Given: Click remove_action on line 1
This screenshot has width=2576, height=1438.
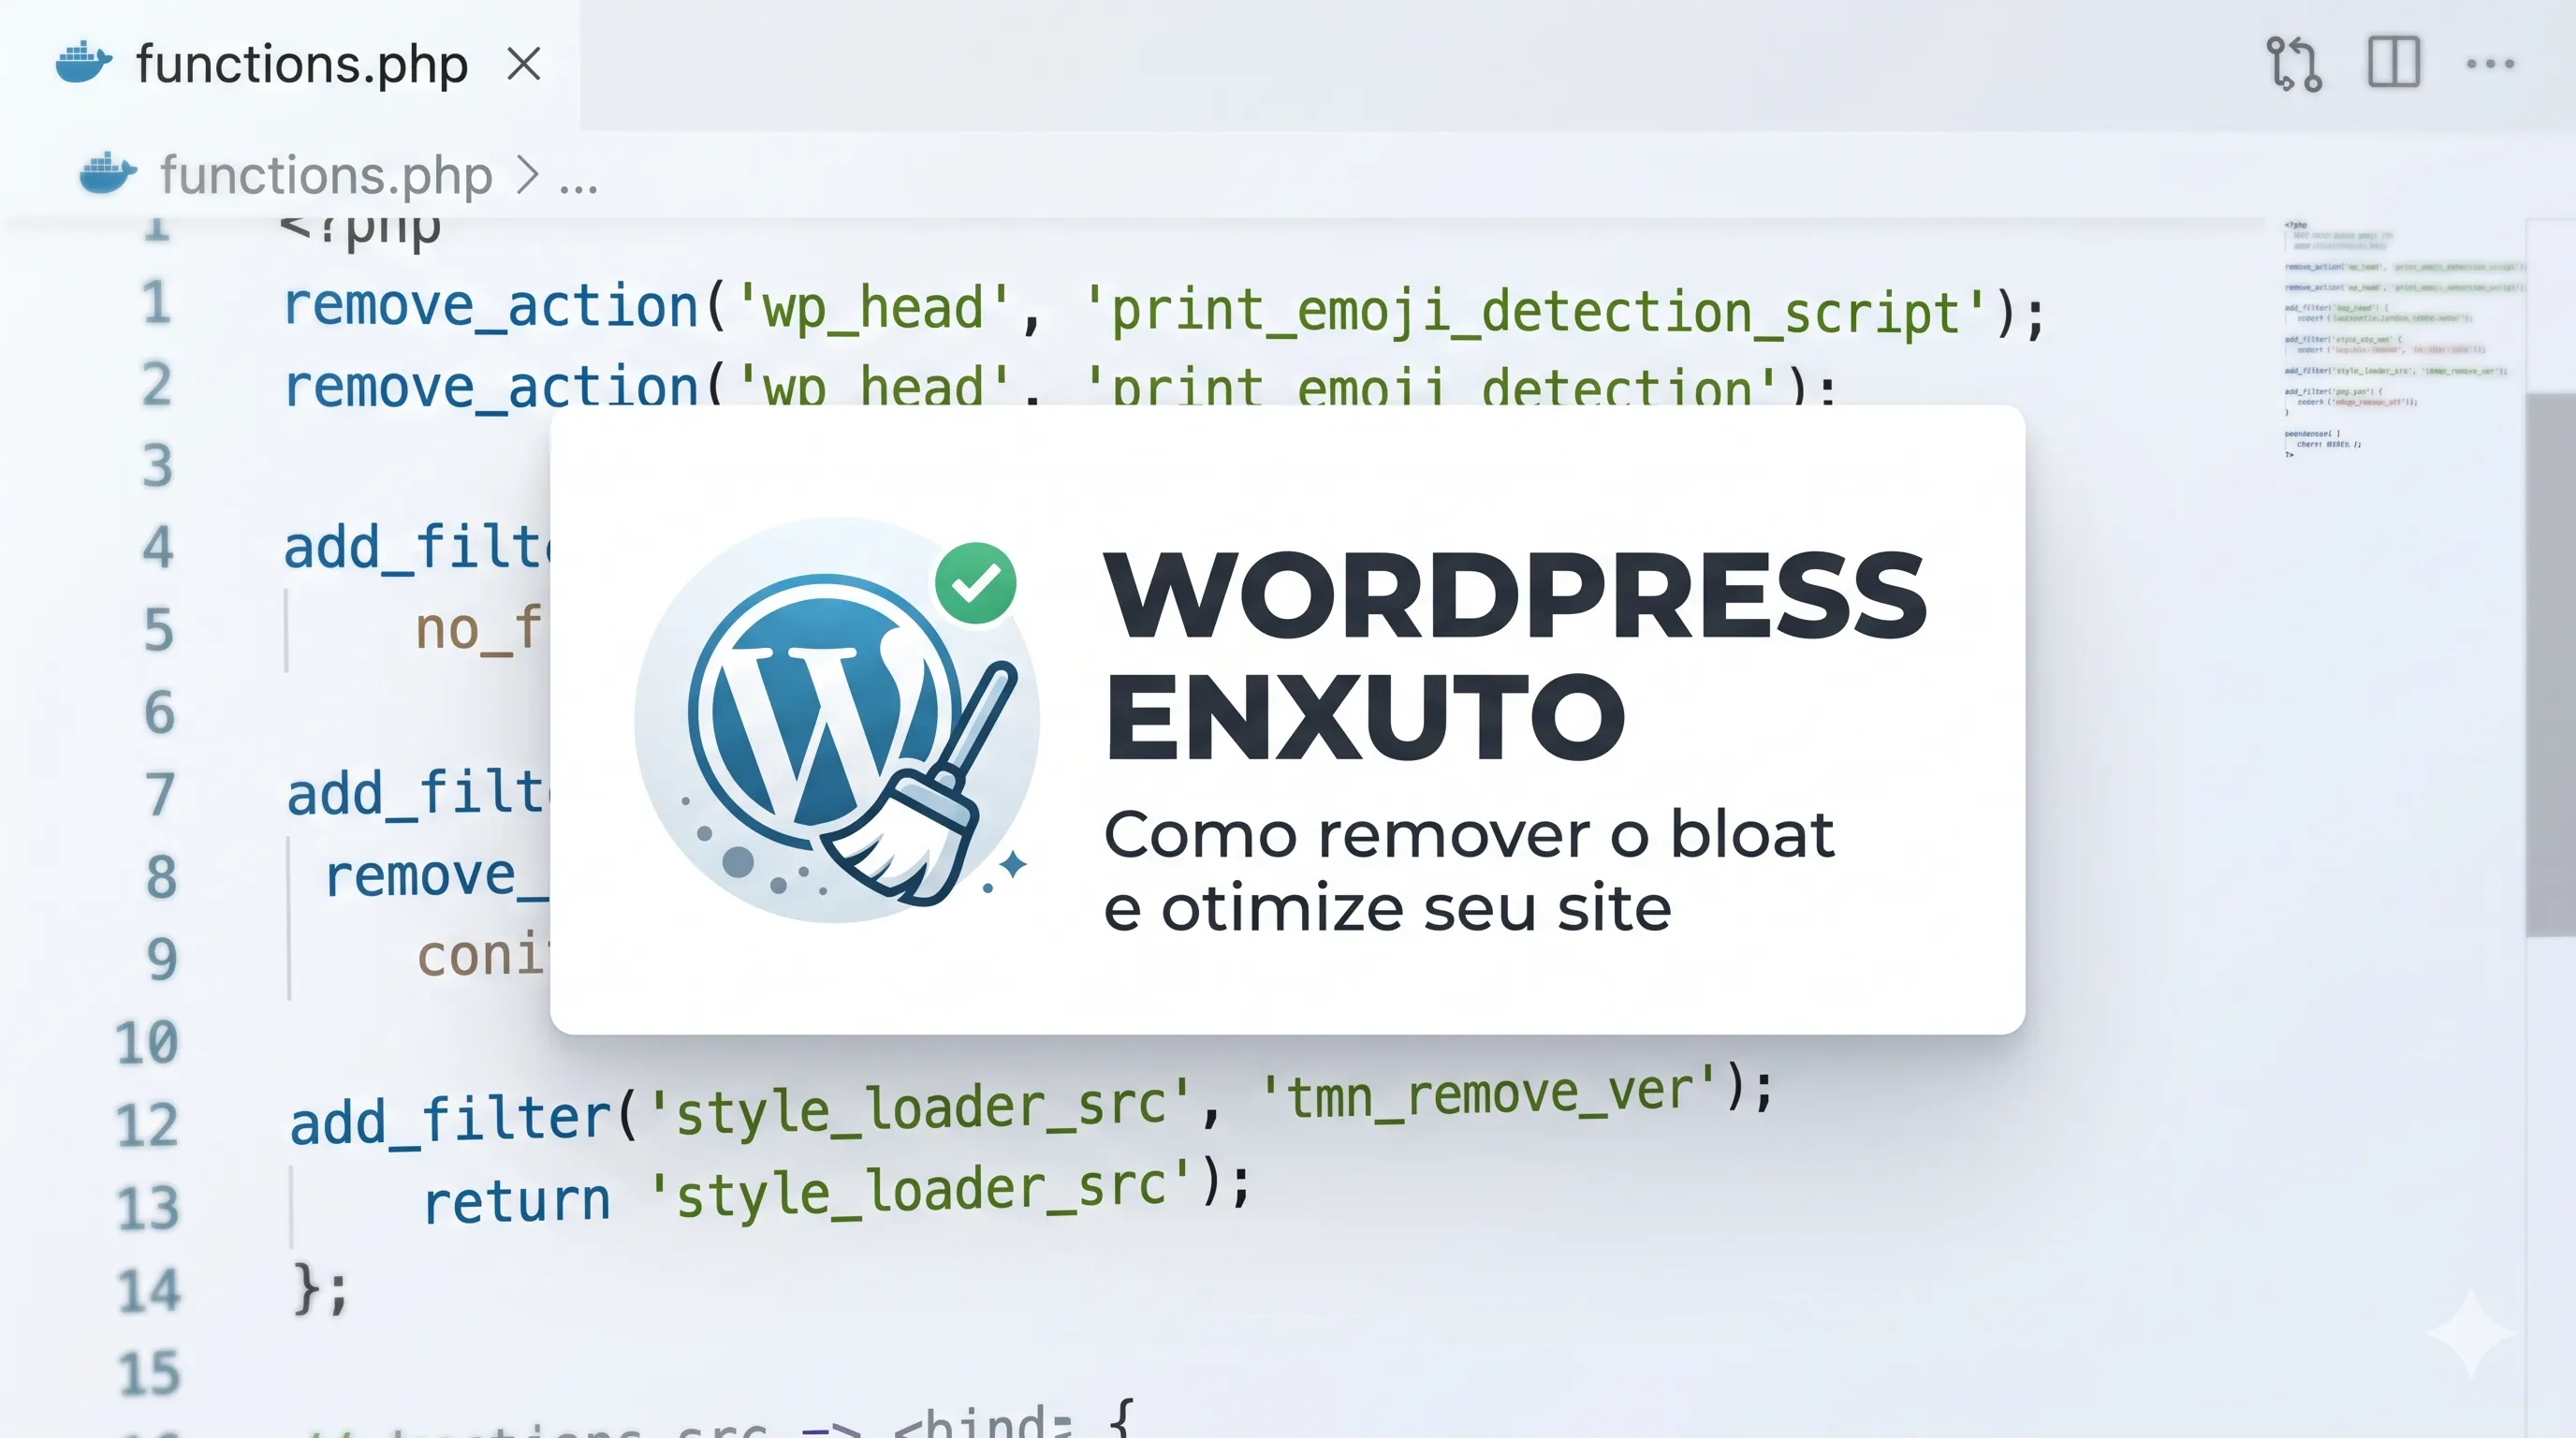Looking at the screenshot, I should click(491, 305).
